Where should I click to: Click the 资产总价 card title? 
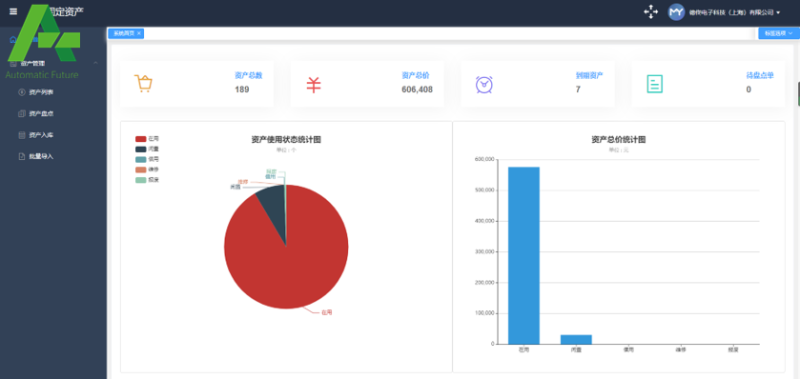click(x=416, y=75)
